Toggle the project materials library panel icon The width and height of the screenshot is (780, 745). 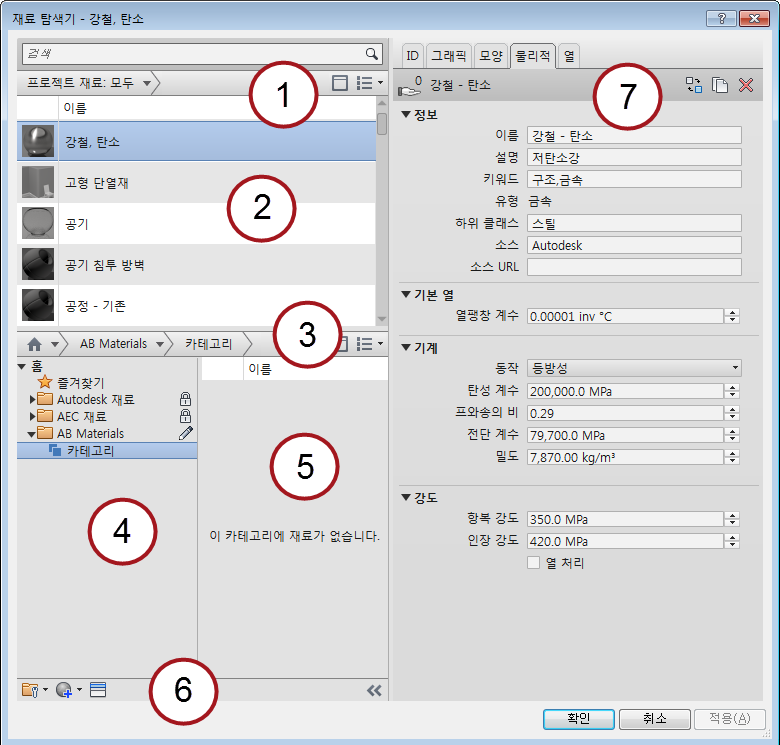(340, 83)
